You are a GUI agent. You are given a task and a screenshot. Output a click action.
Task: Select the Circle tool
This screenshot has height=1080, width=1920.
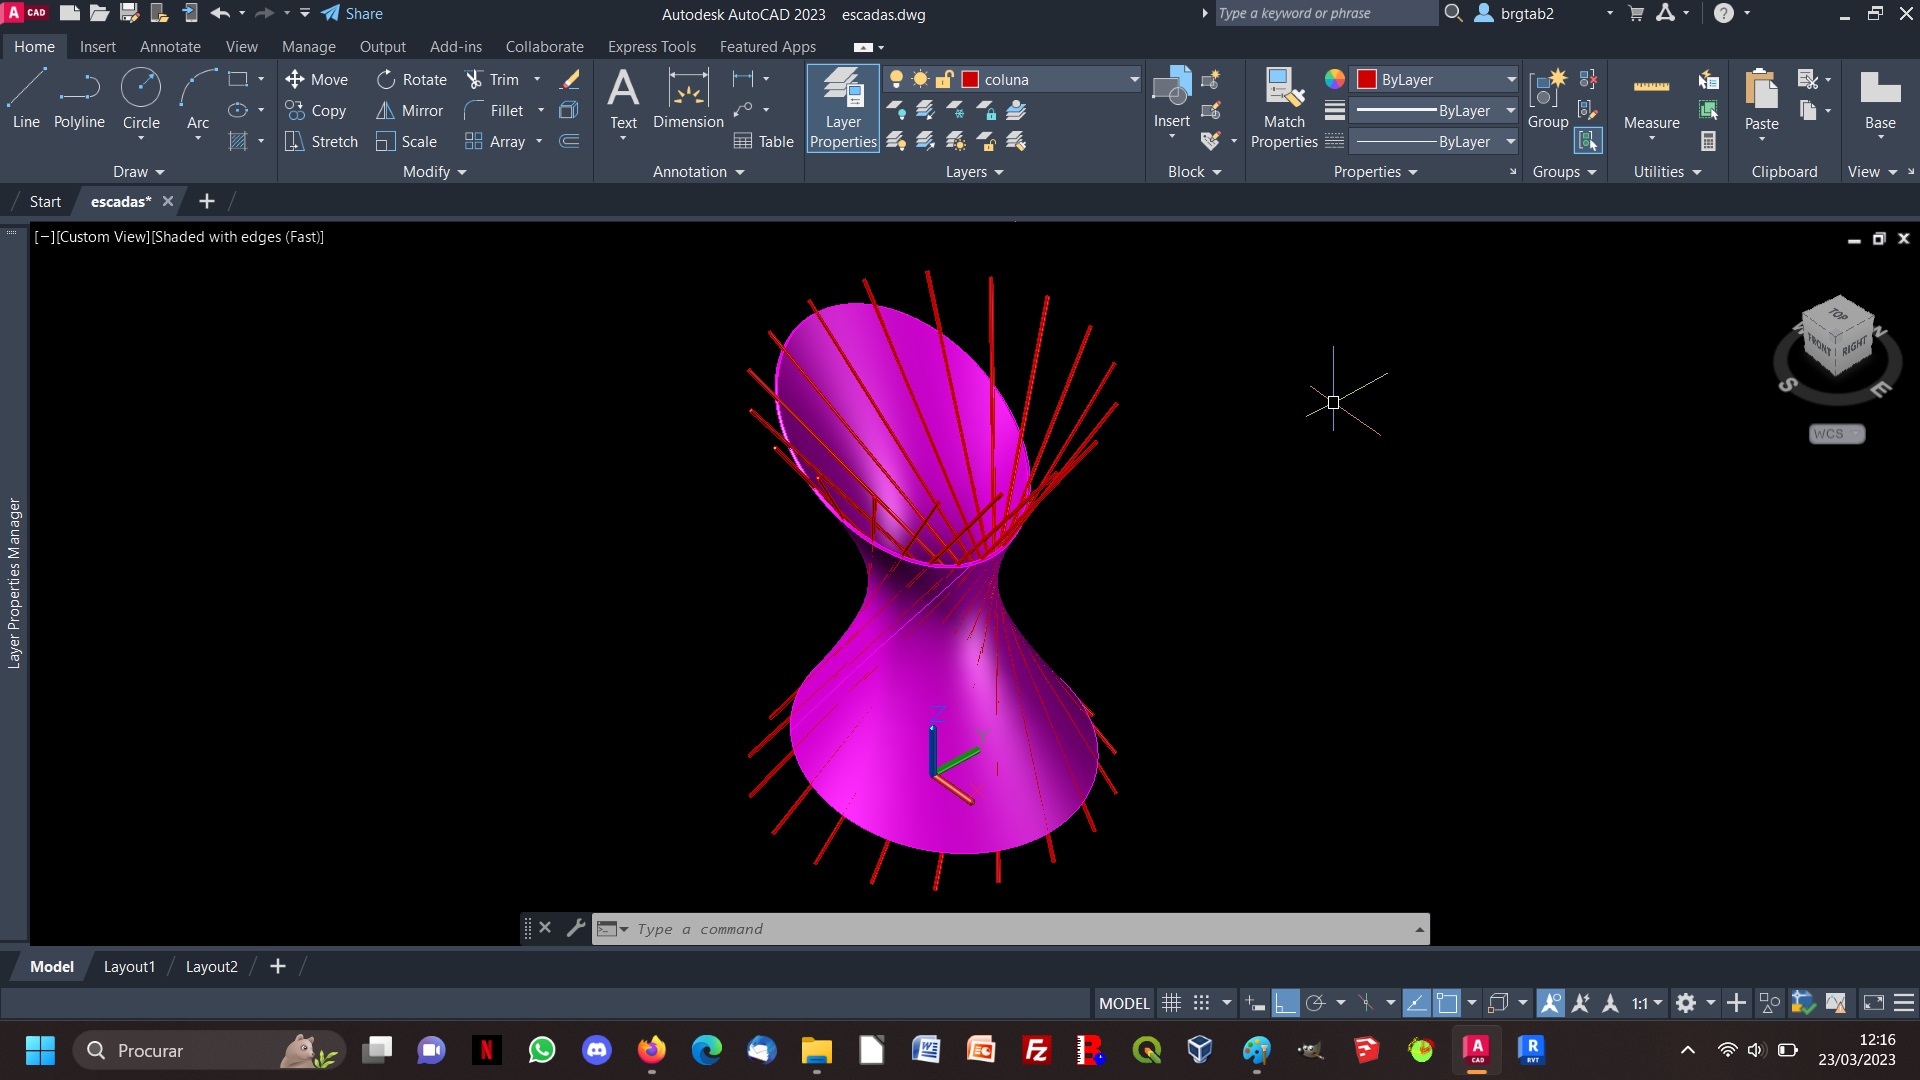pos(141,99)
